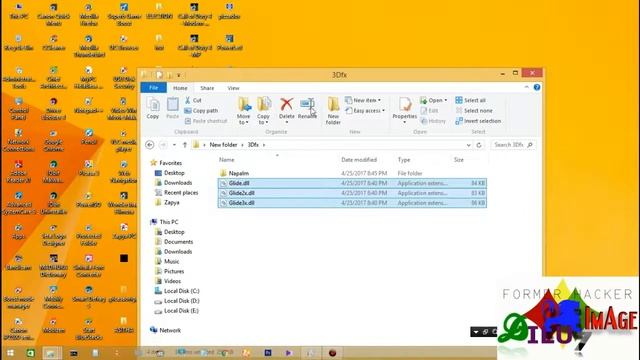Open Recent places in navigation pane

click(x=181, y=193)
